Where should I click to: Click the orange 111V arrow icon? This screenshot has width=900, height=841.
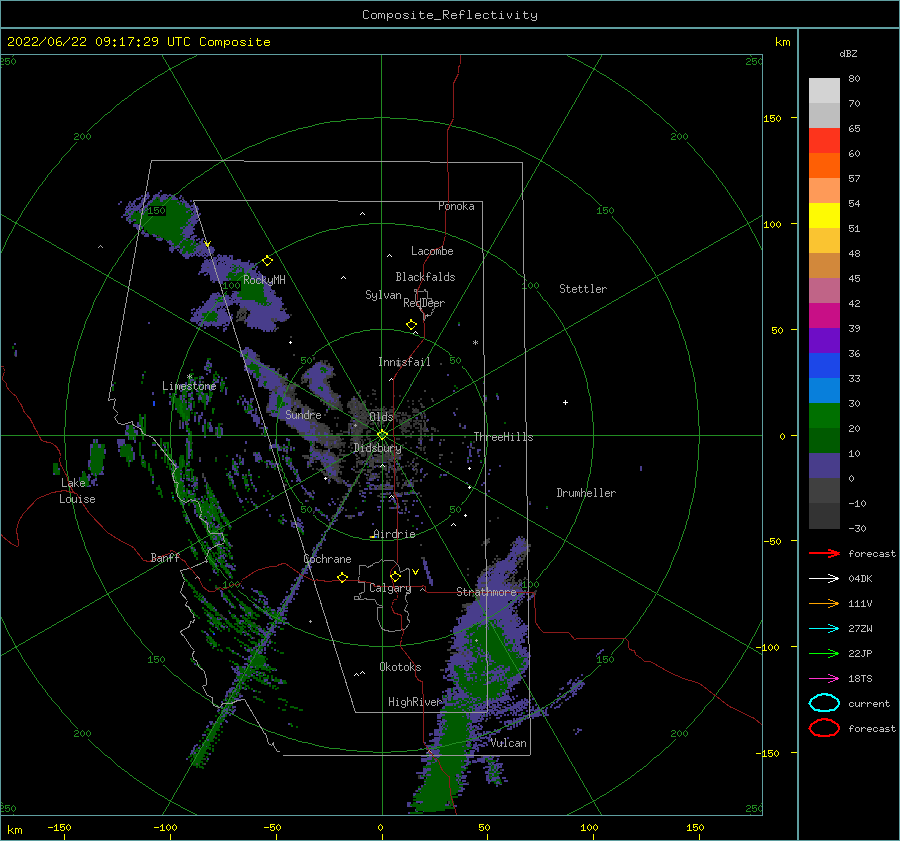pos(824,603)
